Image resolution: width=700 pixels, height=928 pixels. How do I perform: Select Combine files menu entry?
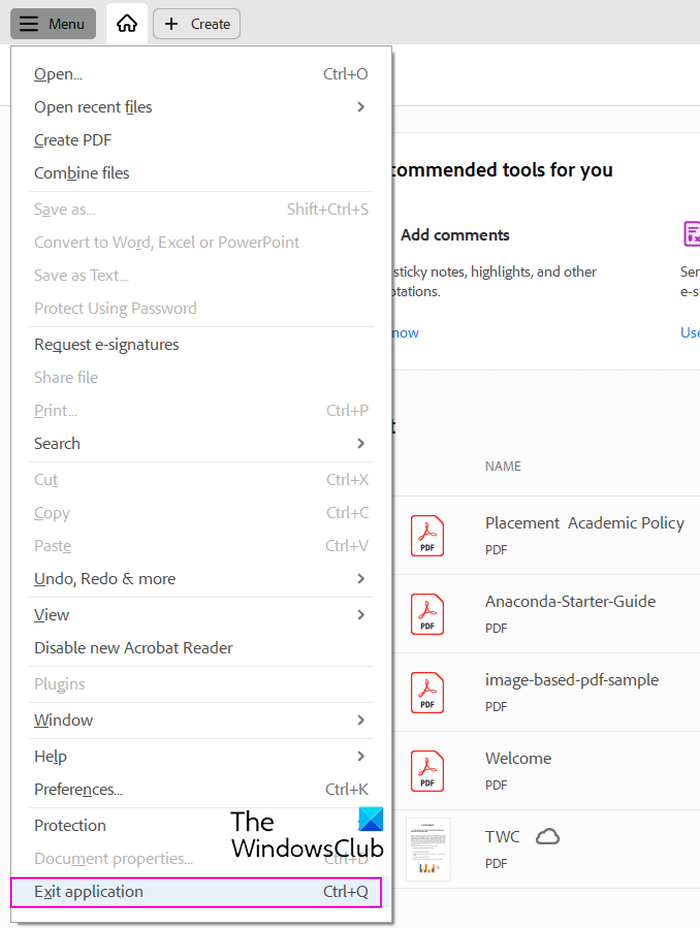coord(82,173)
